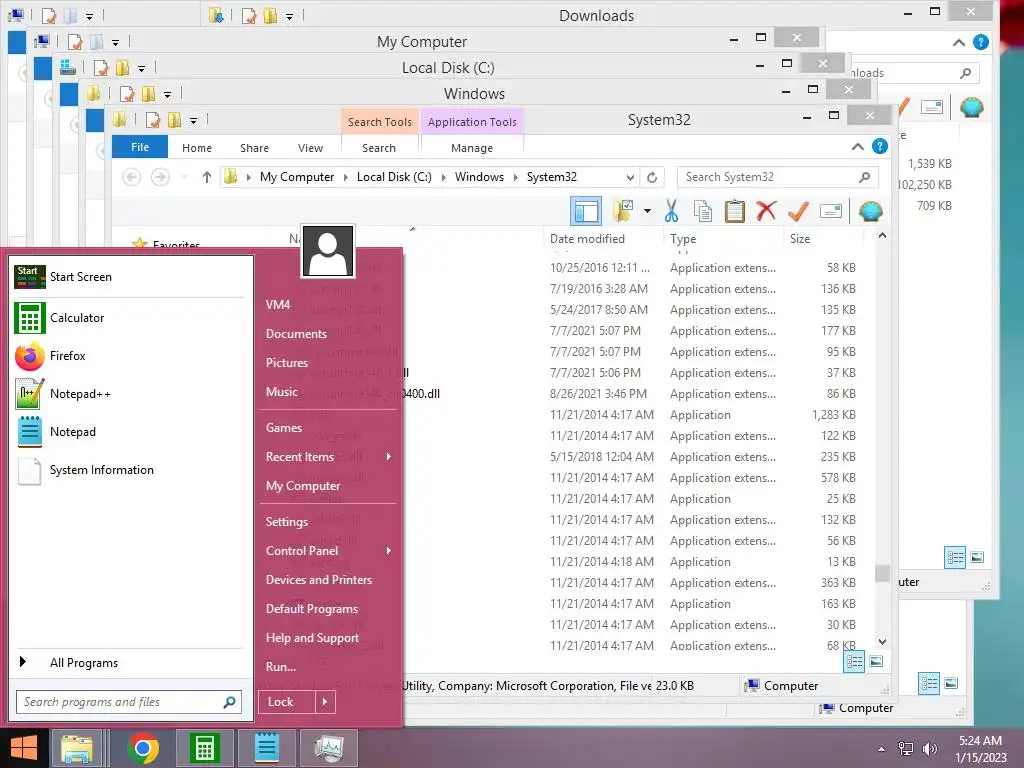The width and height of the screenshot is (1024, 768).
Task: Open Devices and Printers
Action: click(319, 580)
